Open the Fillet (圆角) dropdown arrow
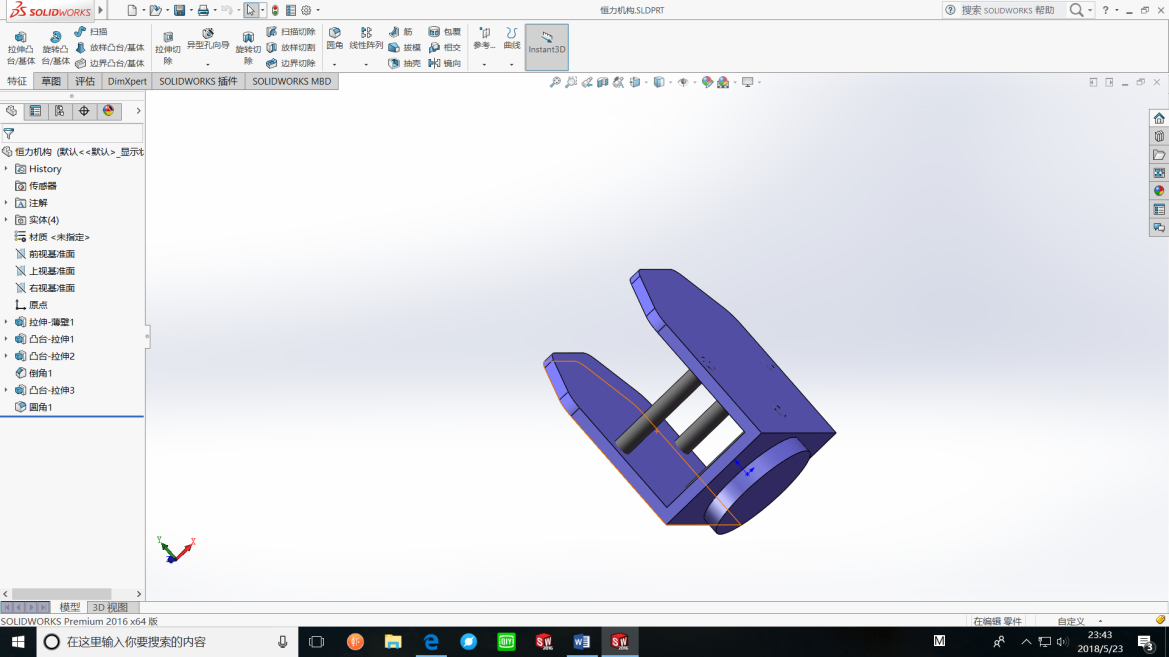The image size is (1169, 657). [x=335, y=64]
